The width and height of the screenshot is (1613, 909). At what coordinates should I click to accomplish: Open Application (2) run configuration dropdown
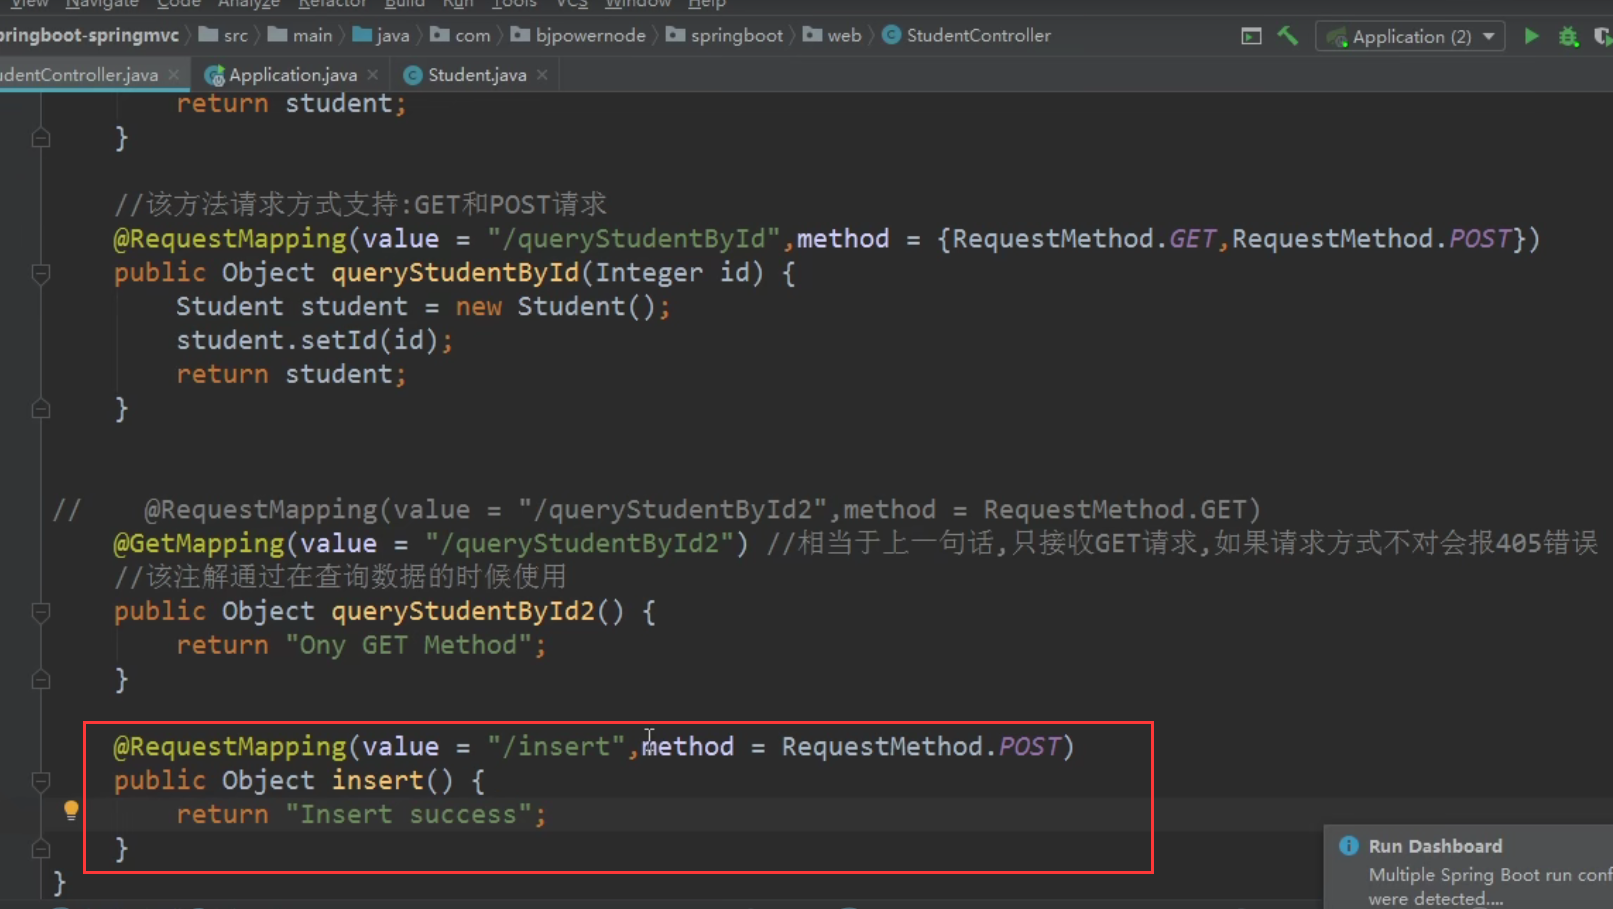click(x=1410, y=37)
